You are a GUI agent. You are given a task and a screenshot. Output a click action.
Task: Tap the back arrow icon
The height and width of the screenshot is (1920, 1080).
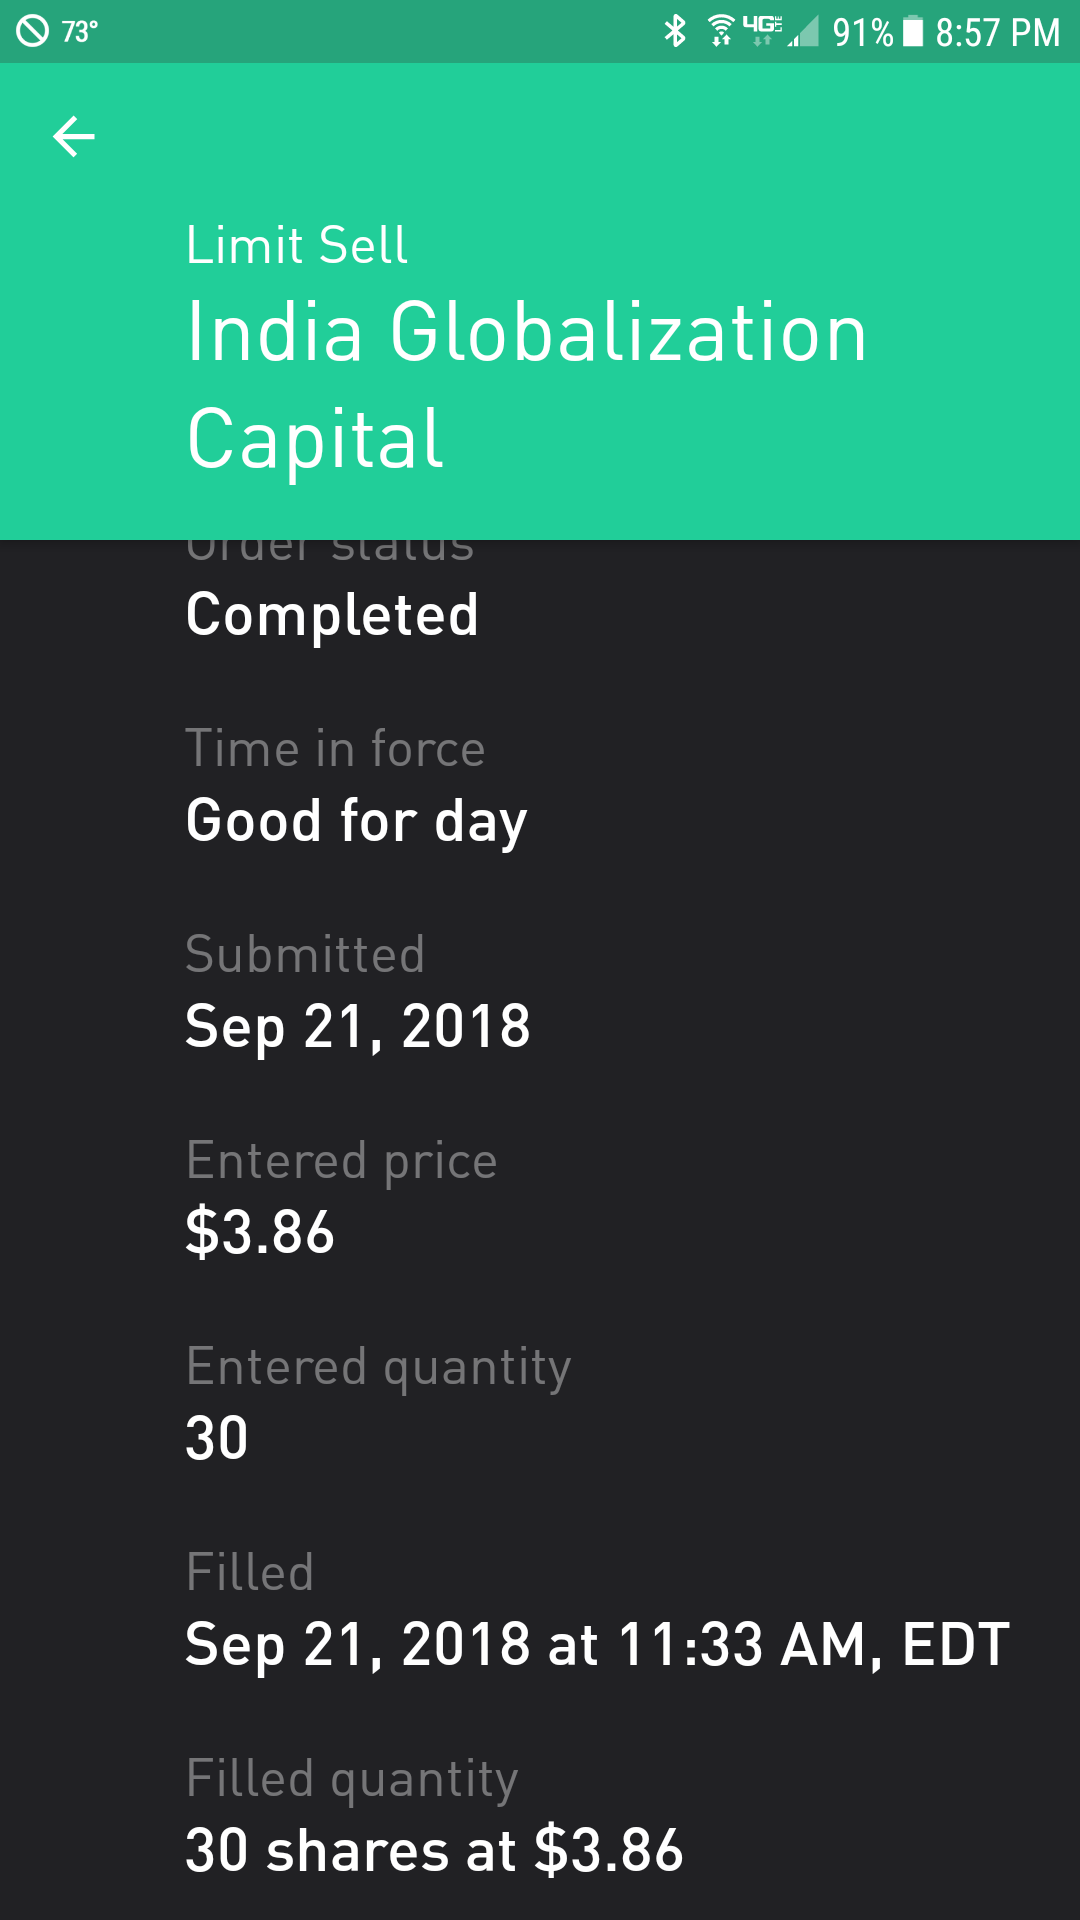pyautogui.click(x=74, y=136)
